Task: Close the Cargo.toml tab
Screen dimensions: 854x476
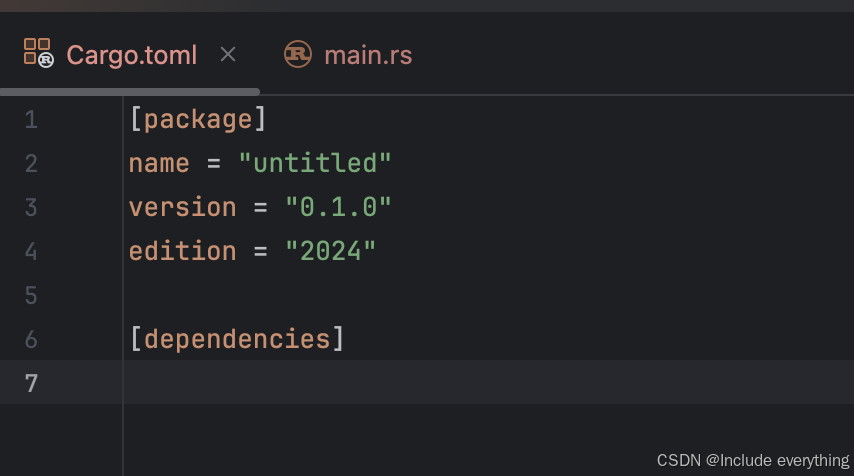Action: click(x=228, y=54)
